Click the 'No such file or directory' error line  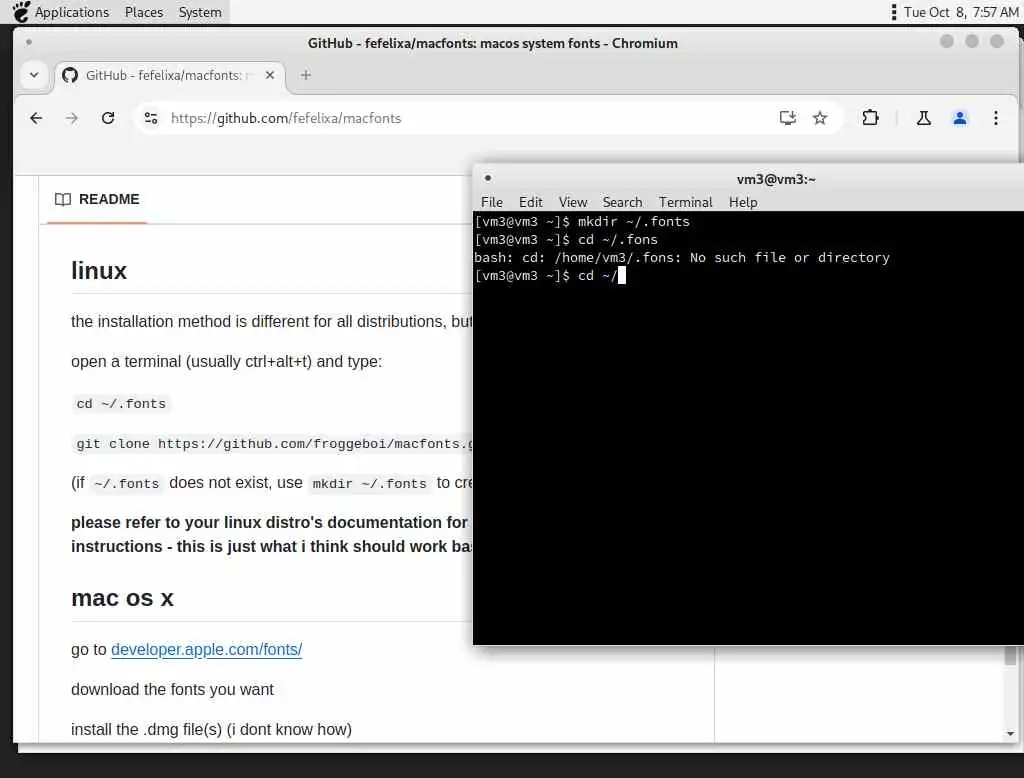point(682,257)
